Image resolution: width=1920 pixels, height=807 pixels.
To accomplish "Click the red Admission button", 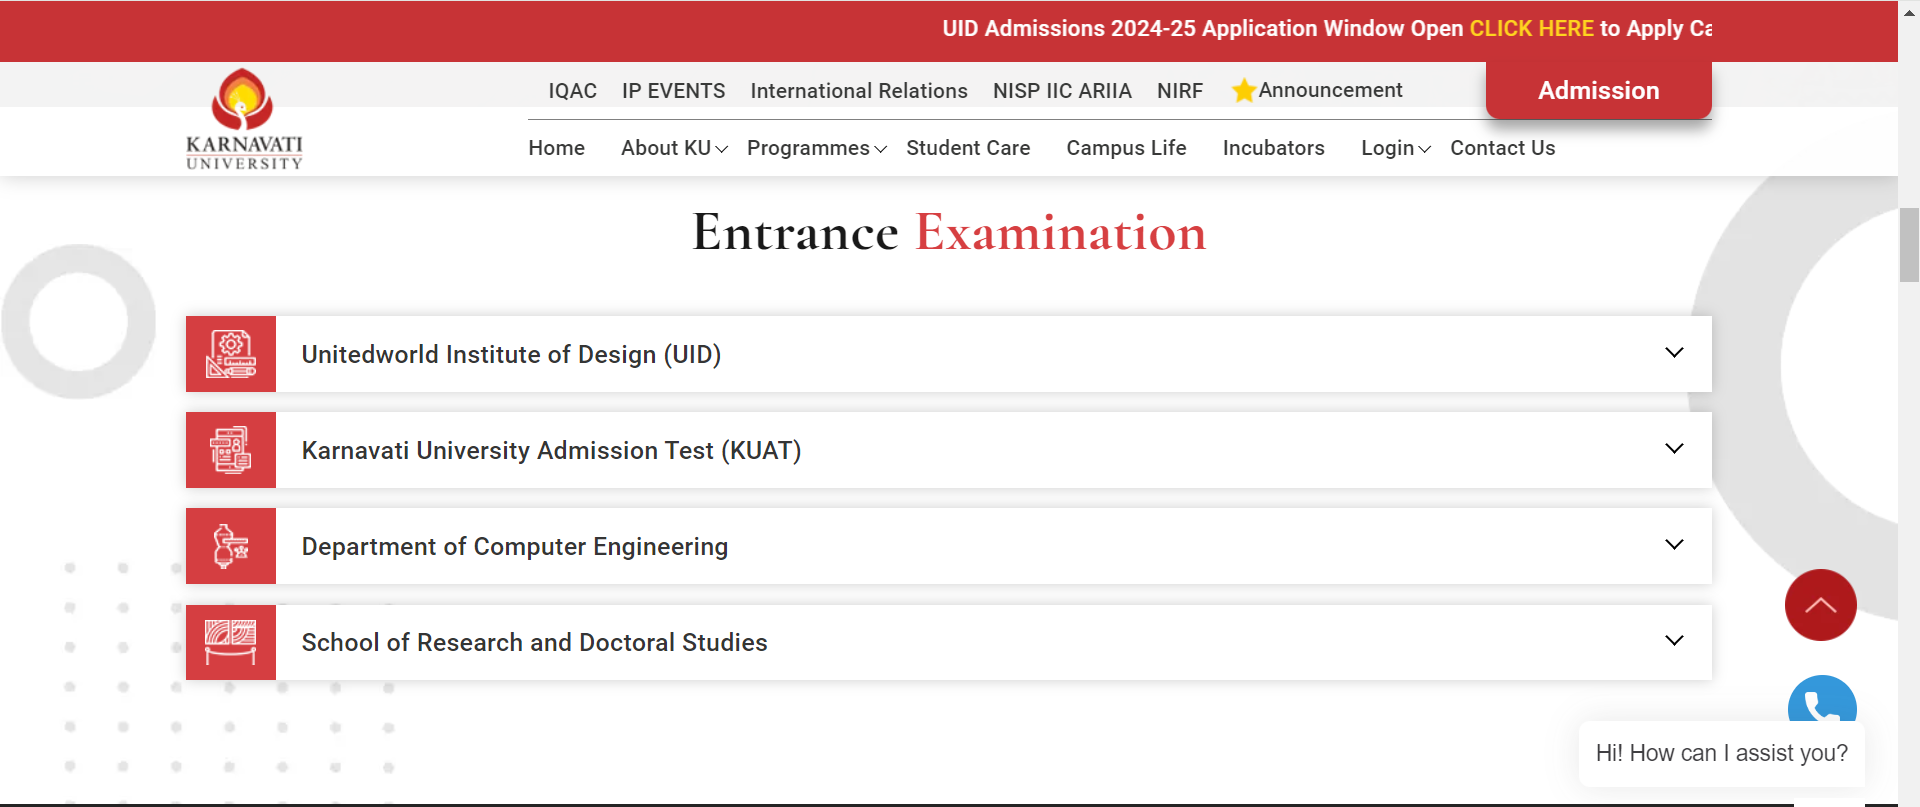I will [x=1598, y=90].
